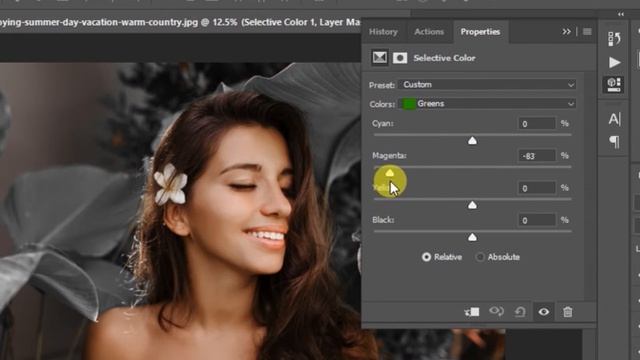The width and height of the screenshot is (640, 360).
Task: Open the Preset dropdown showing Custom
Action: tap(487, 84)
